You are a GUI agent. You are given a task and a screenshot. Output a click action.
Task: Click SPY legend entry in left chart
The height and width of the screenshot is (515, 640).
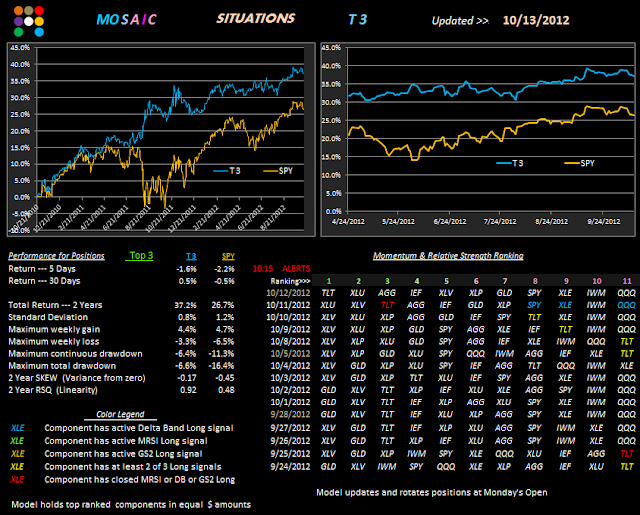click(x=278, y=171)
